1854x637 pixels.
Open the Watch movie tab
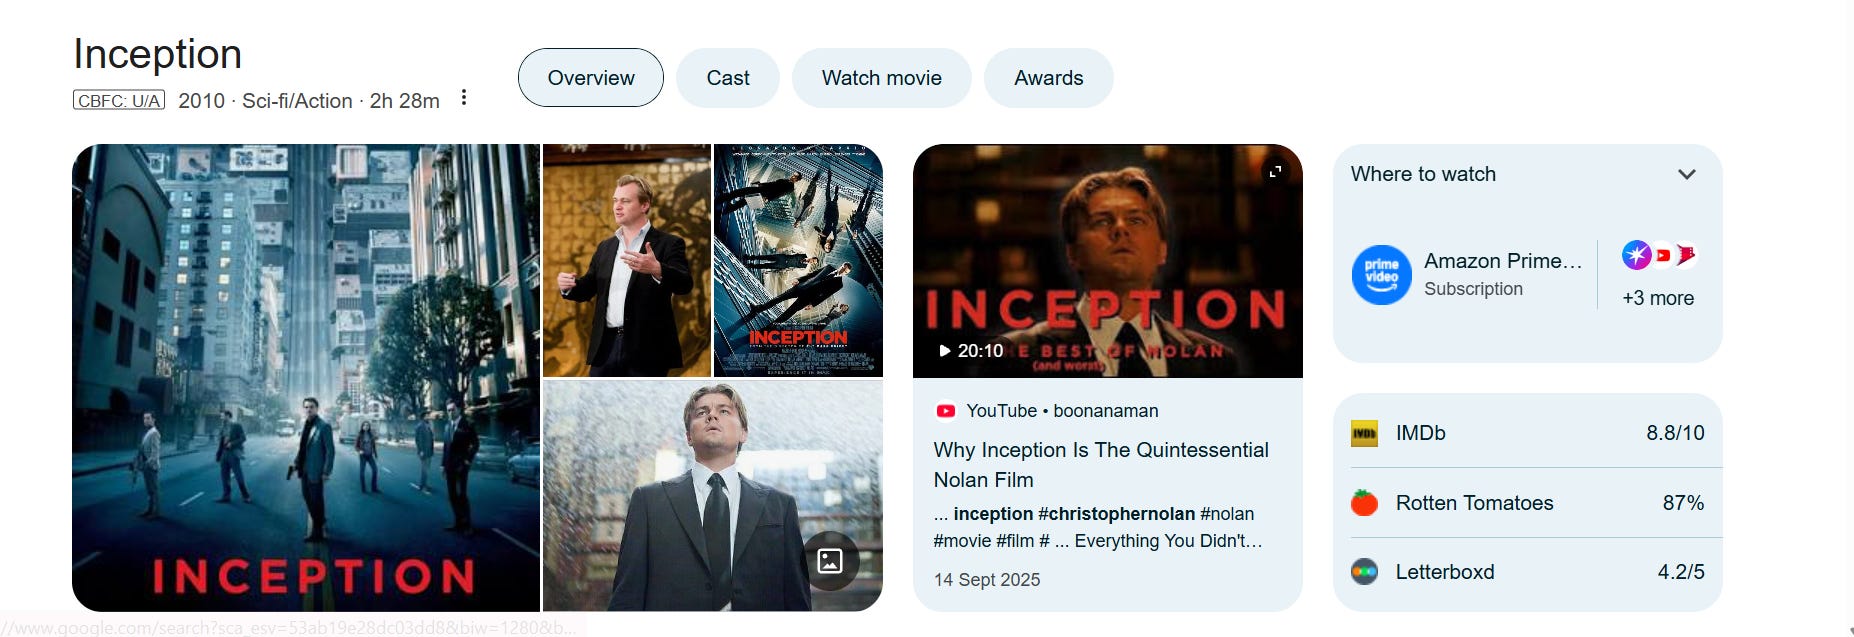point(882,78)
